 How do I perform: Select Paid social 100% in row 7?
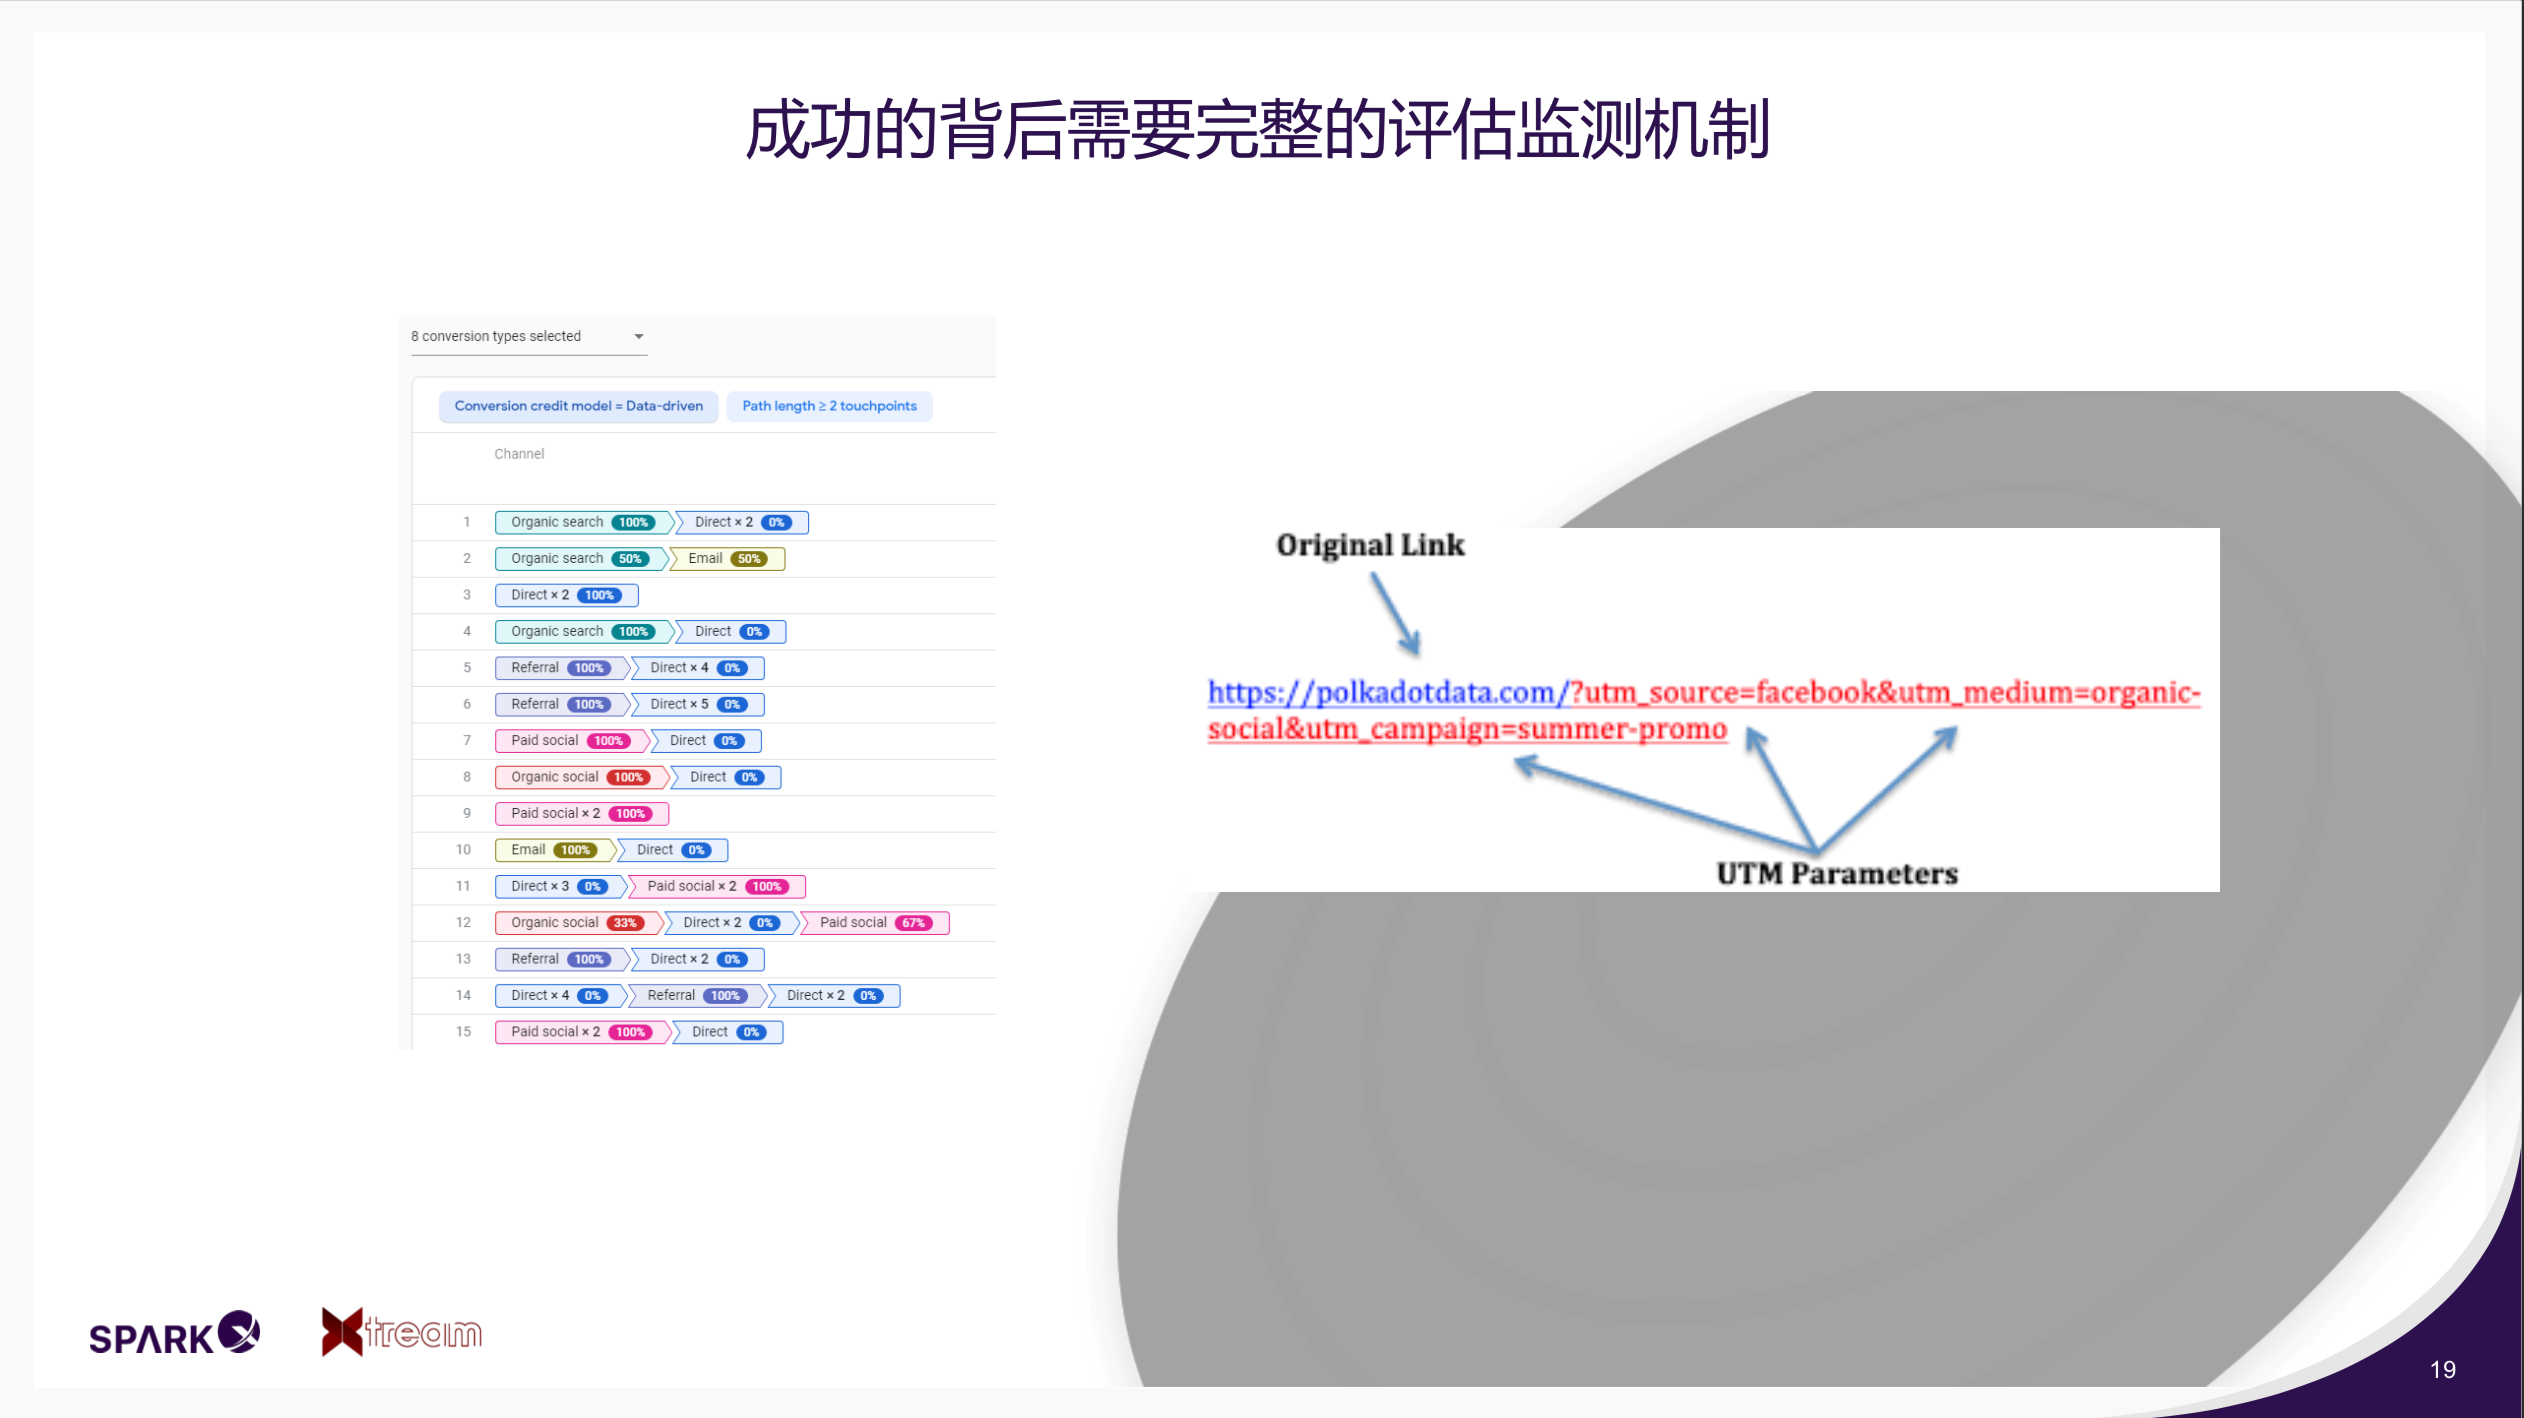pos(571,741)
